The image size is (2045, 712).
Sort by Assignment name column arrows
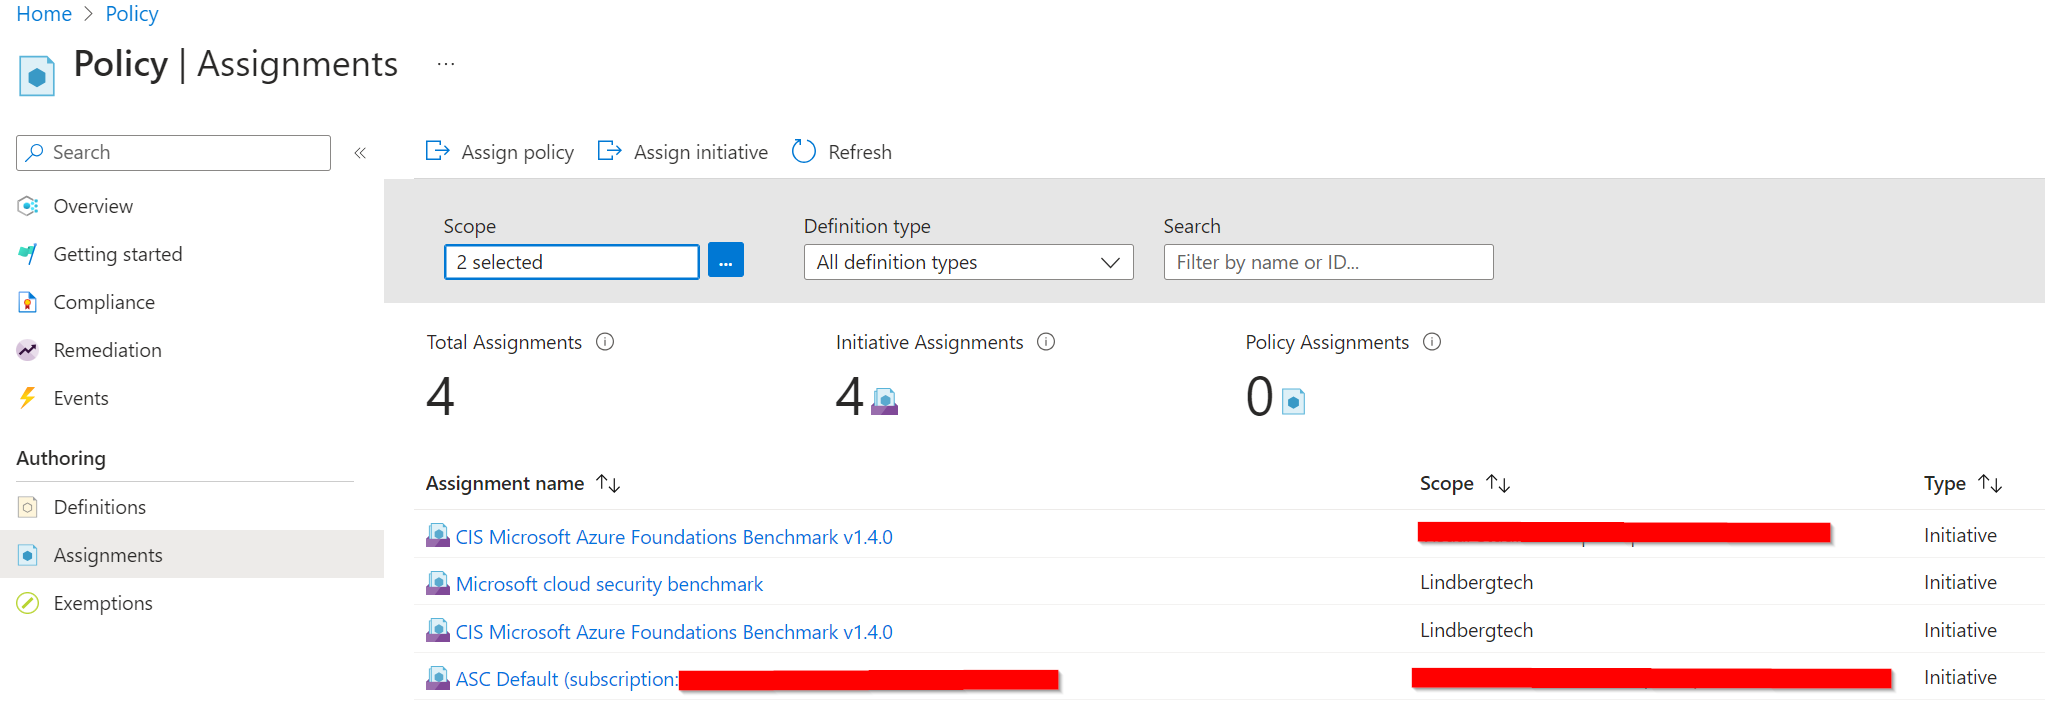[608, 484]
